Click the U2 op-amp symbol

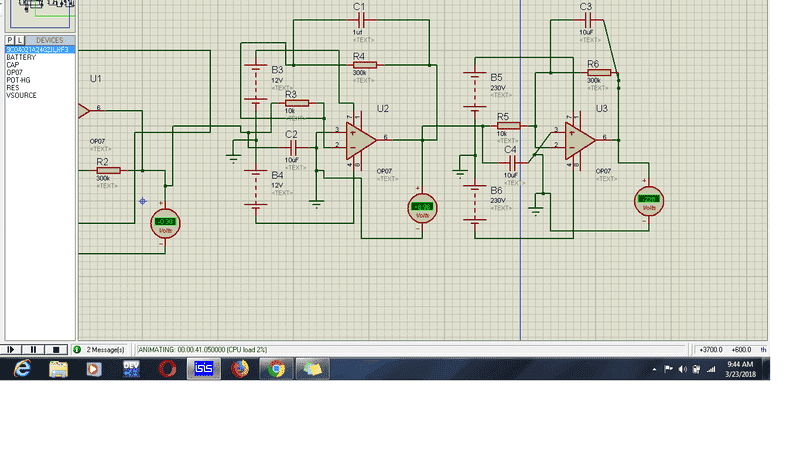[360, 138]
